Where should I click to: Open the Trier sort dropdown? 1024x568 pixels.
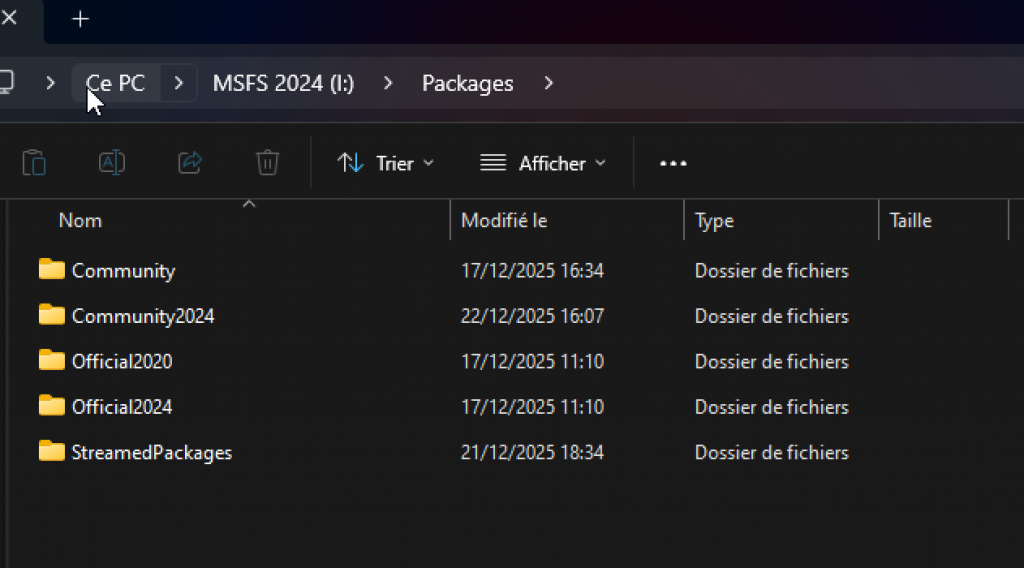tap(386, 163)
